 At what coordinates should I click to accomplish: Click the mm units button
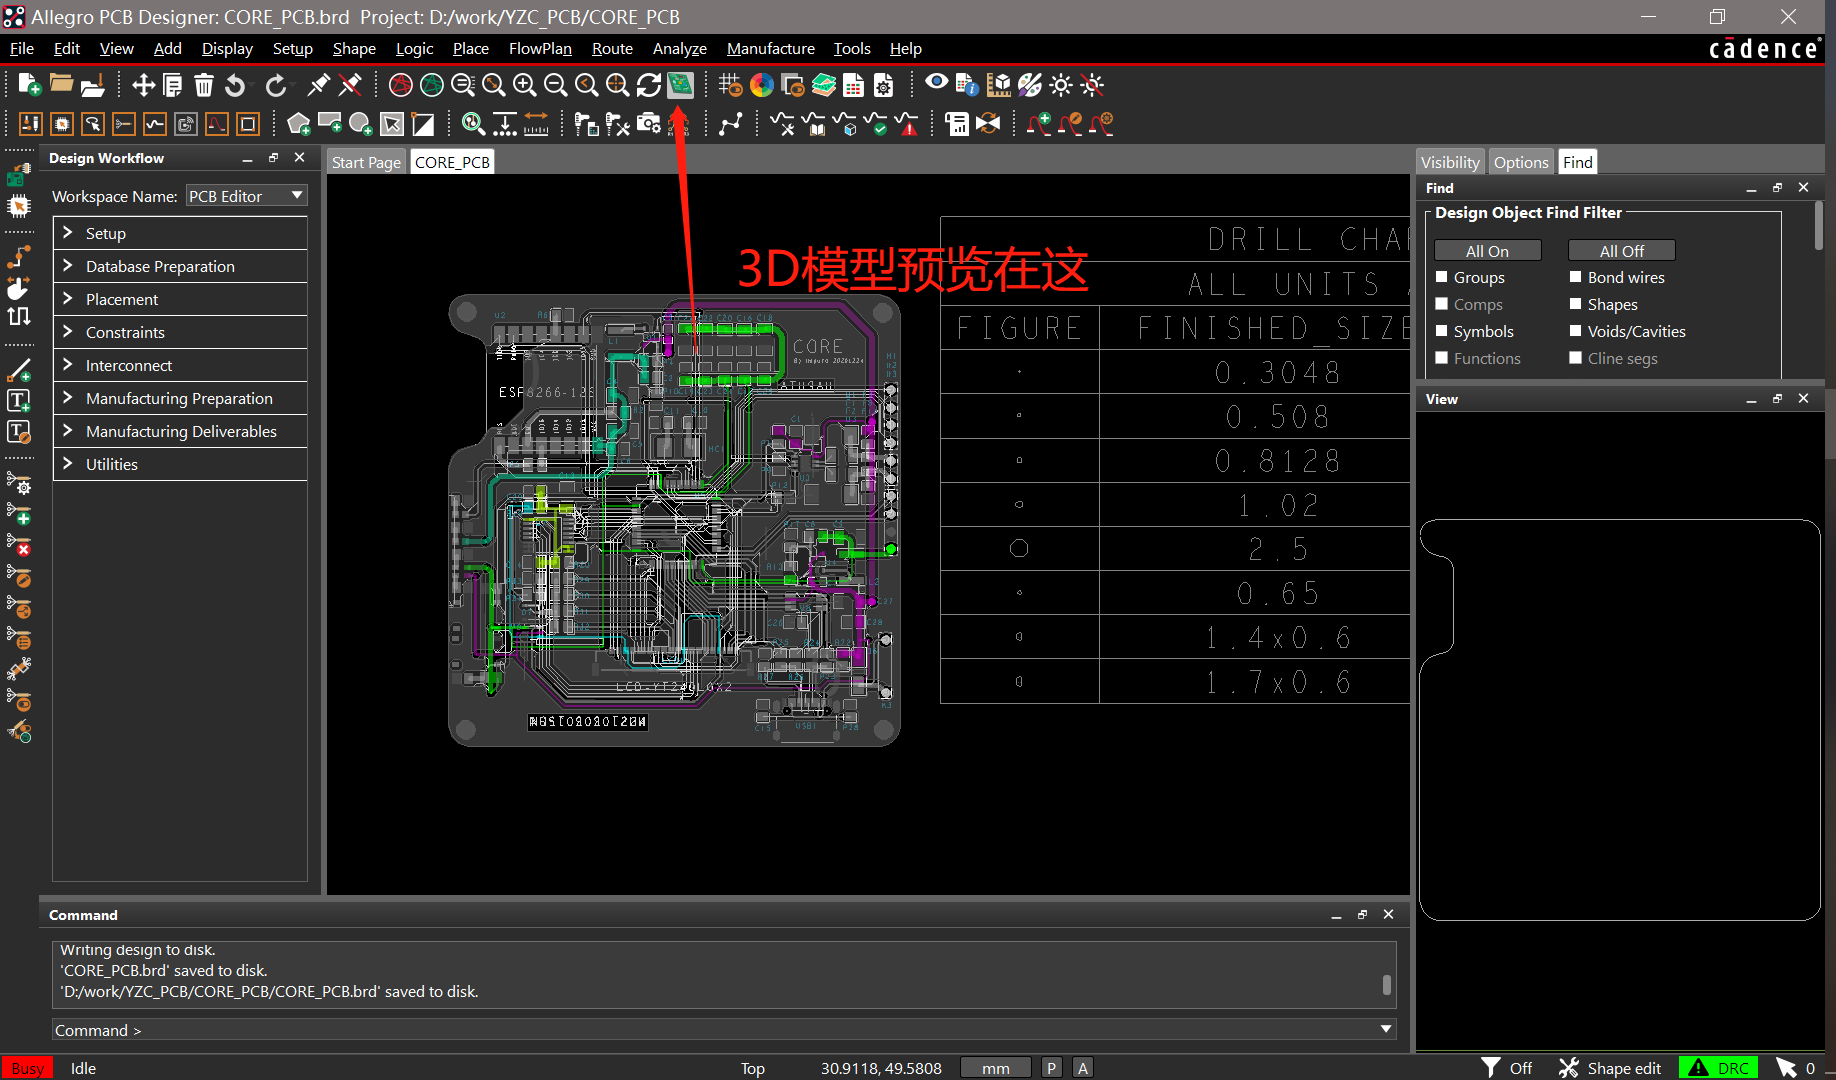pos(995,1068)
